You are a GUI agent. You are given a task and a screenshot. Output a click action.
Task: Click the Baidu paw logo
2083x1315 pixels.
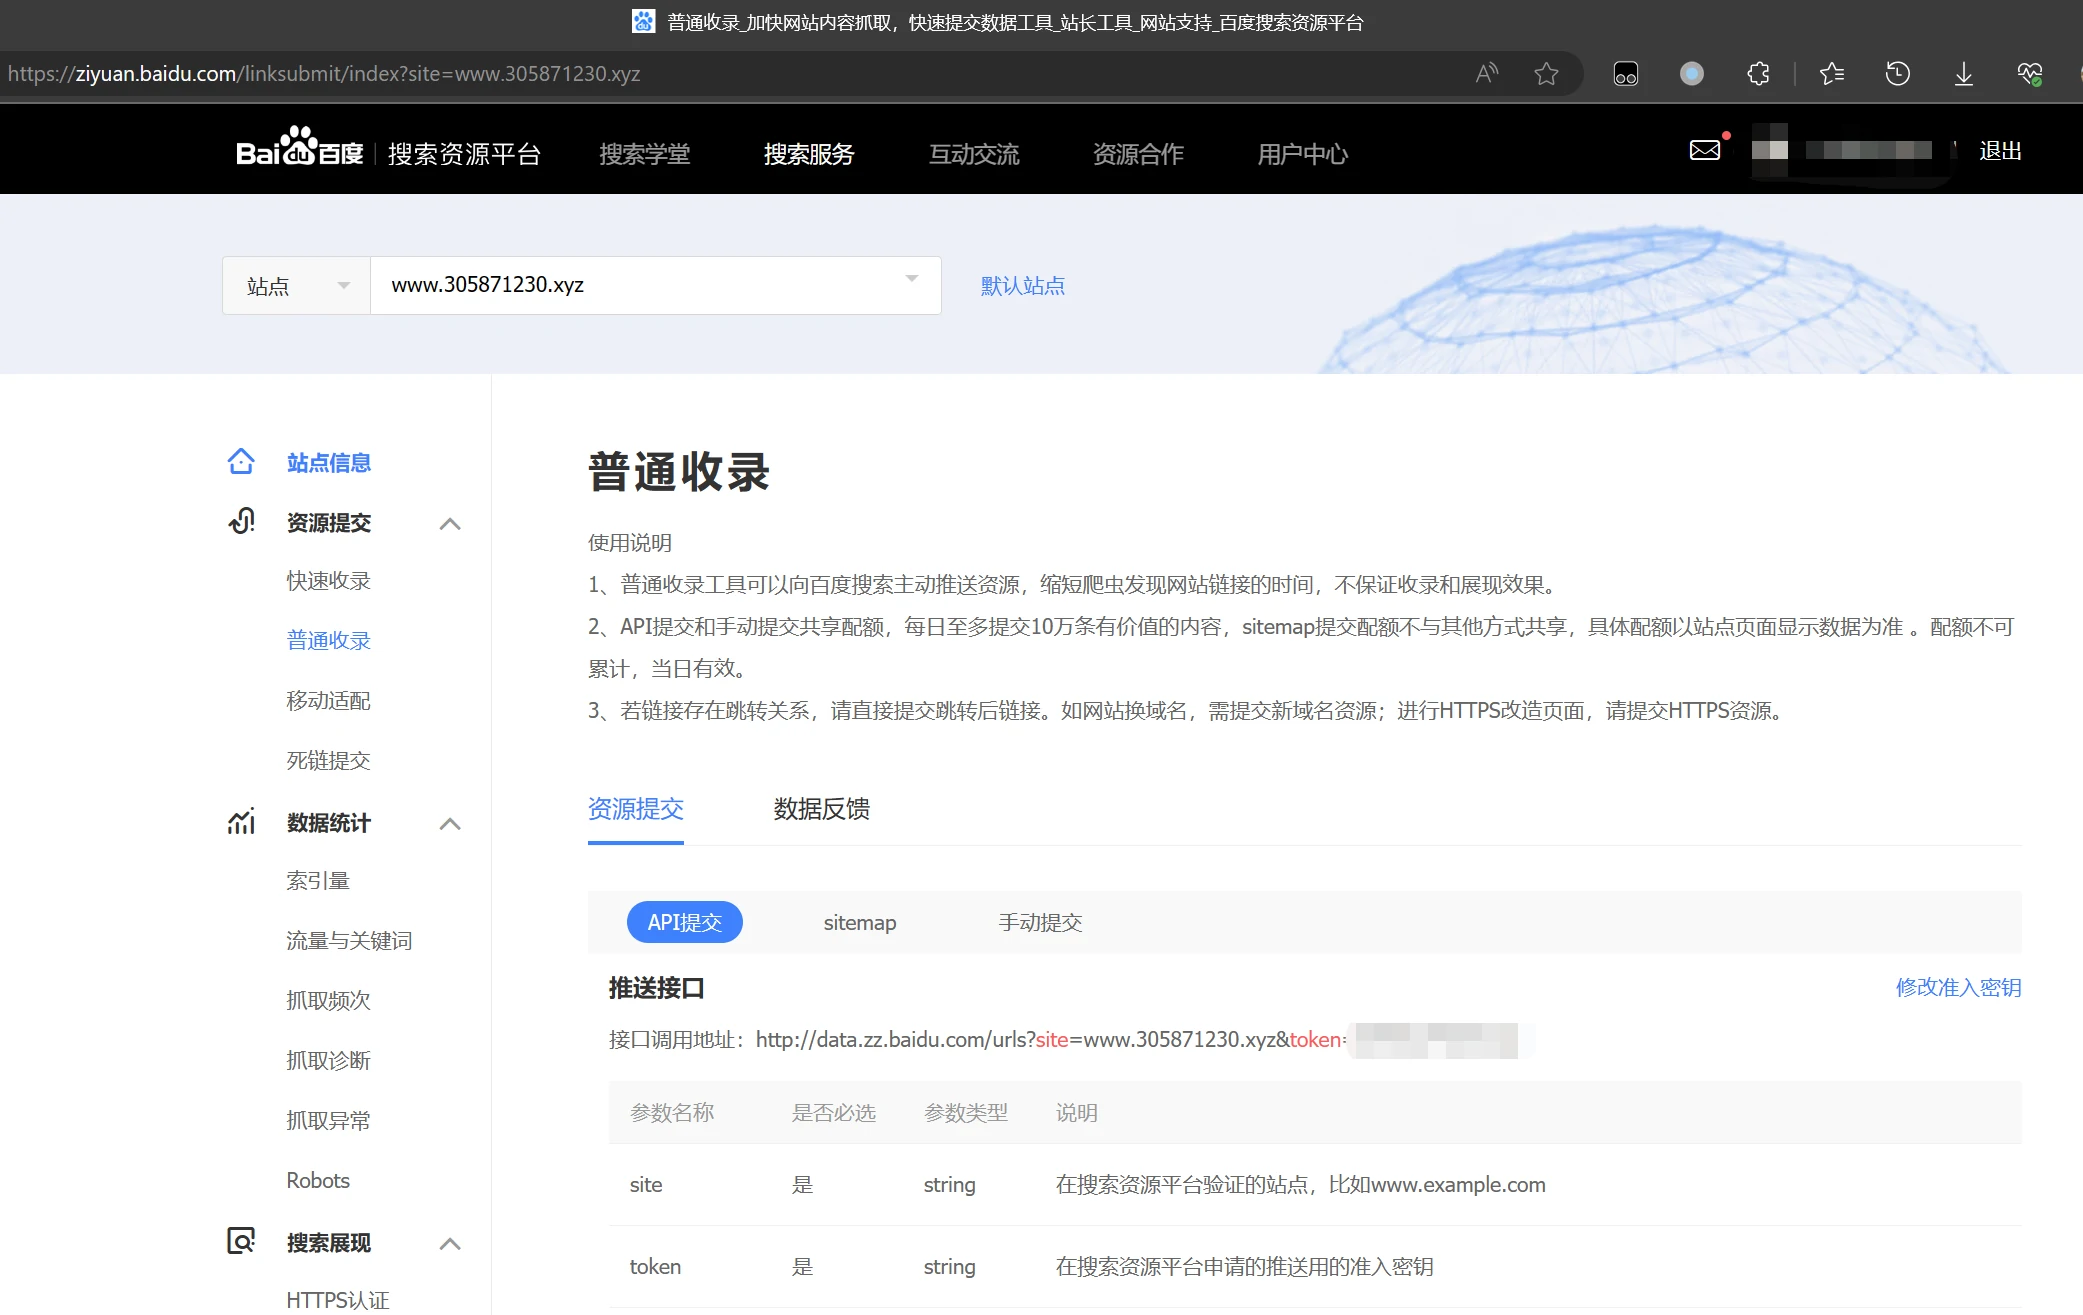pyautogui.click(x=300, y=146)
